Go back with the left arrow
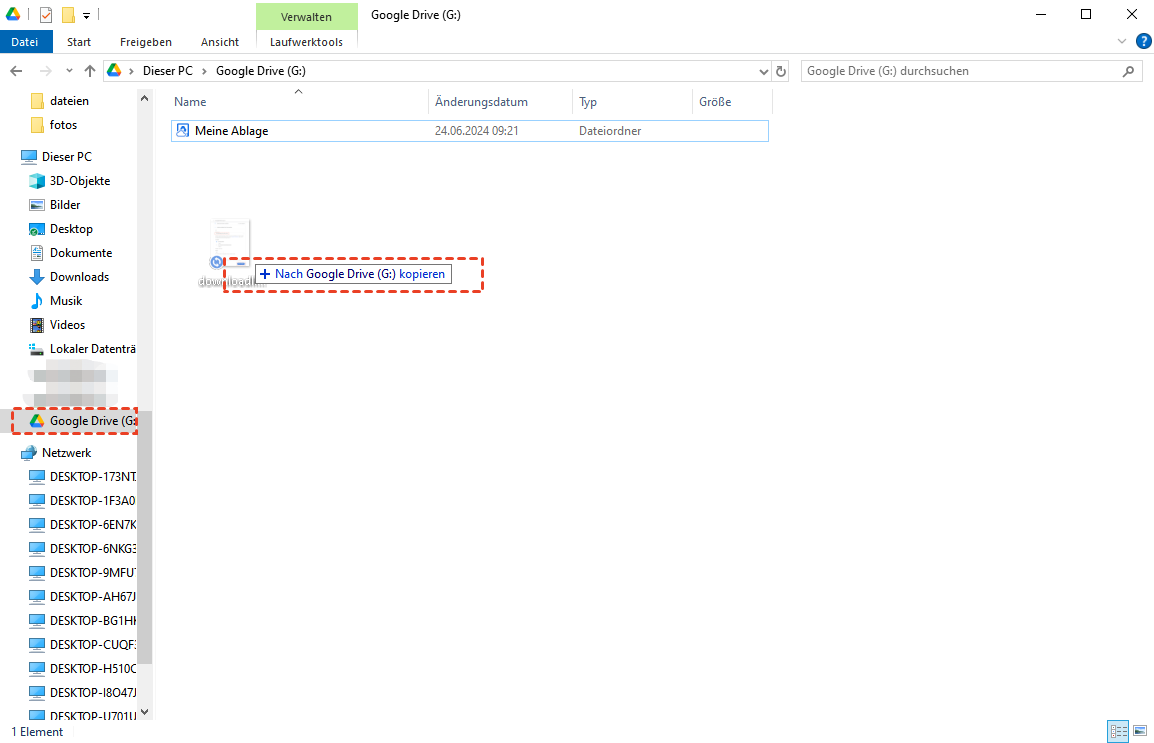The image size is (1154, 743). pyautogui.click(x=16, y=71)
